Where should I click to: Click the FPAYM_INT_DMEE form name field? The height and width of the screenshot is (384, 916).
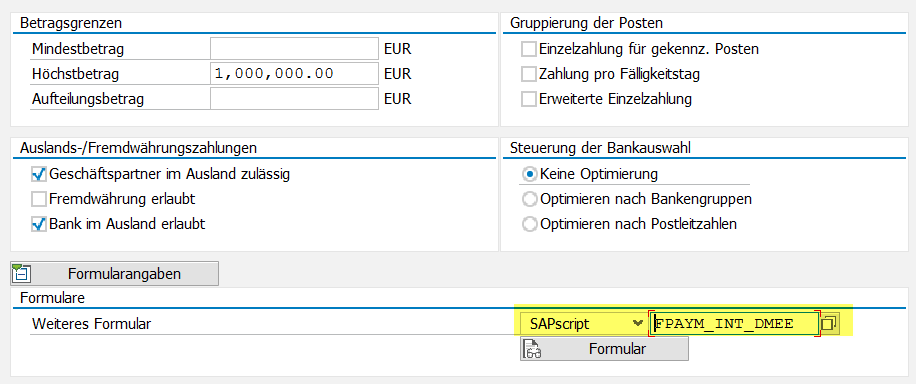(735, 323)
